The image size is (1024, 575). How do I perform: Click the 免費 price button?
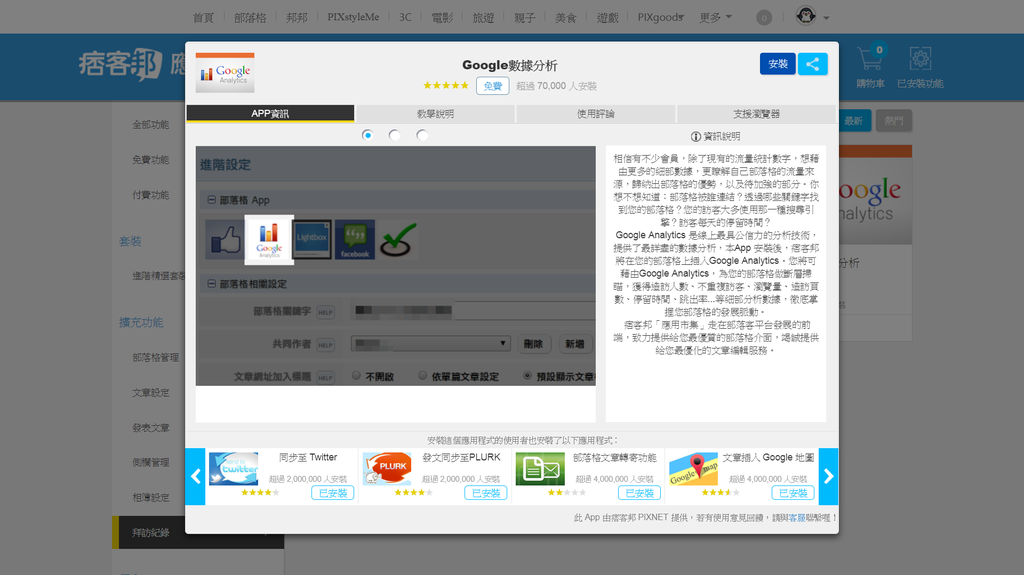pos(492,86)
